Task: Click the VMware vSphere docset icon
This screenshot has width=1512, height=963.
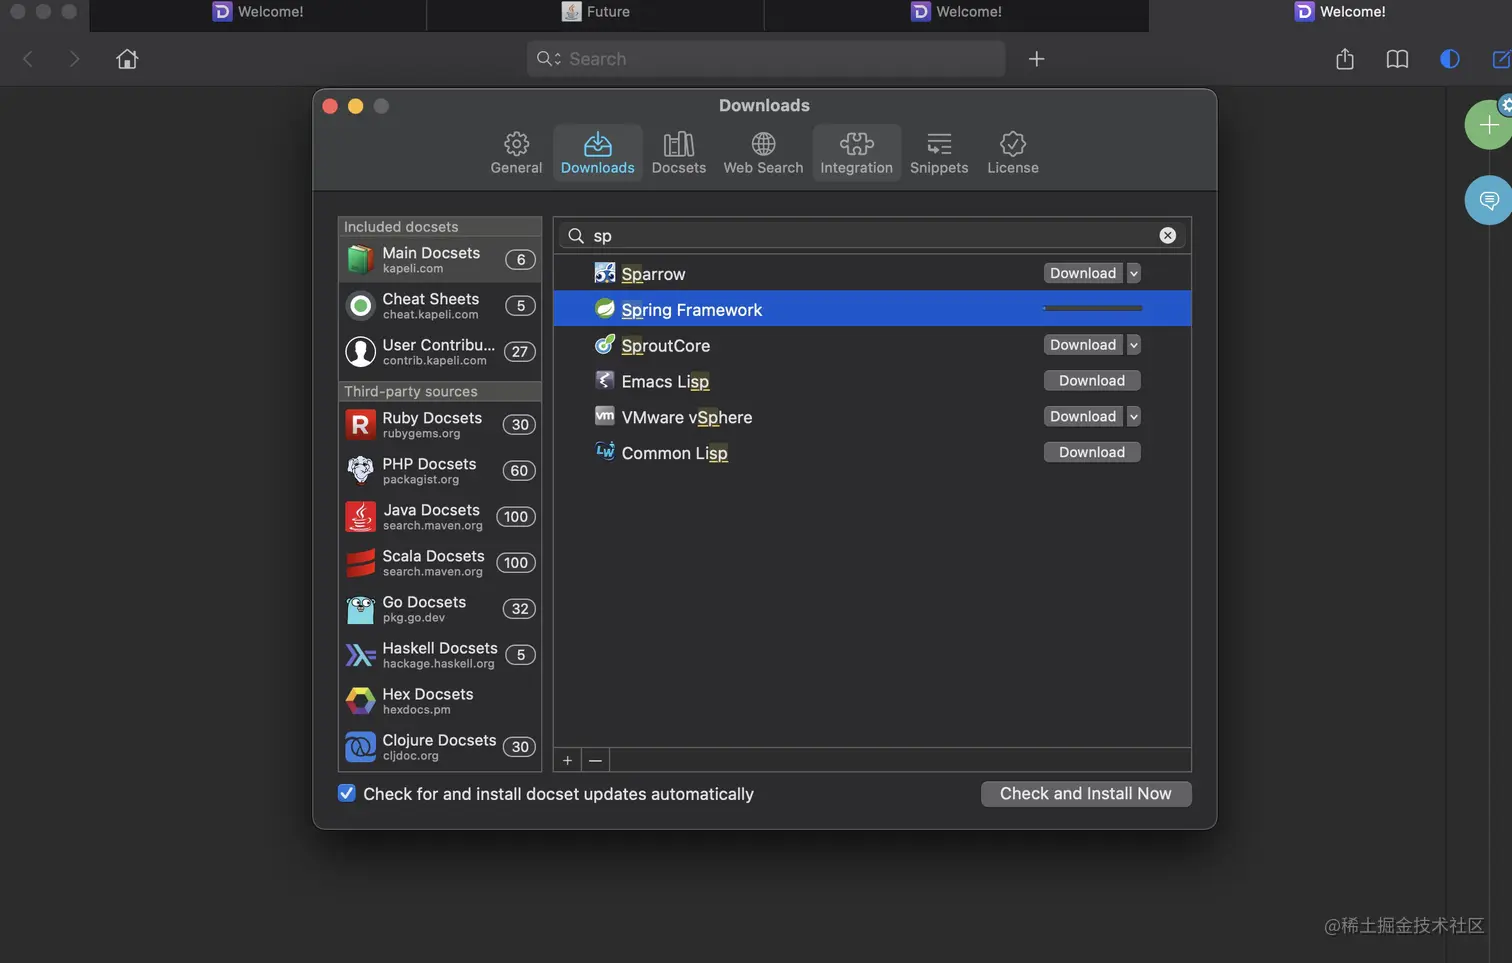Action: point(605,415)
